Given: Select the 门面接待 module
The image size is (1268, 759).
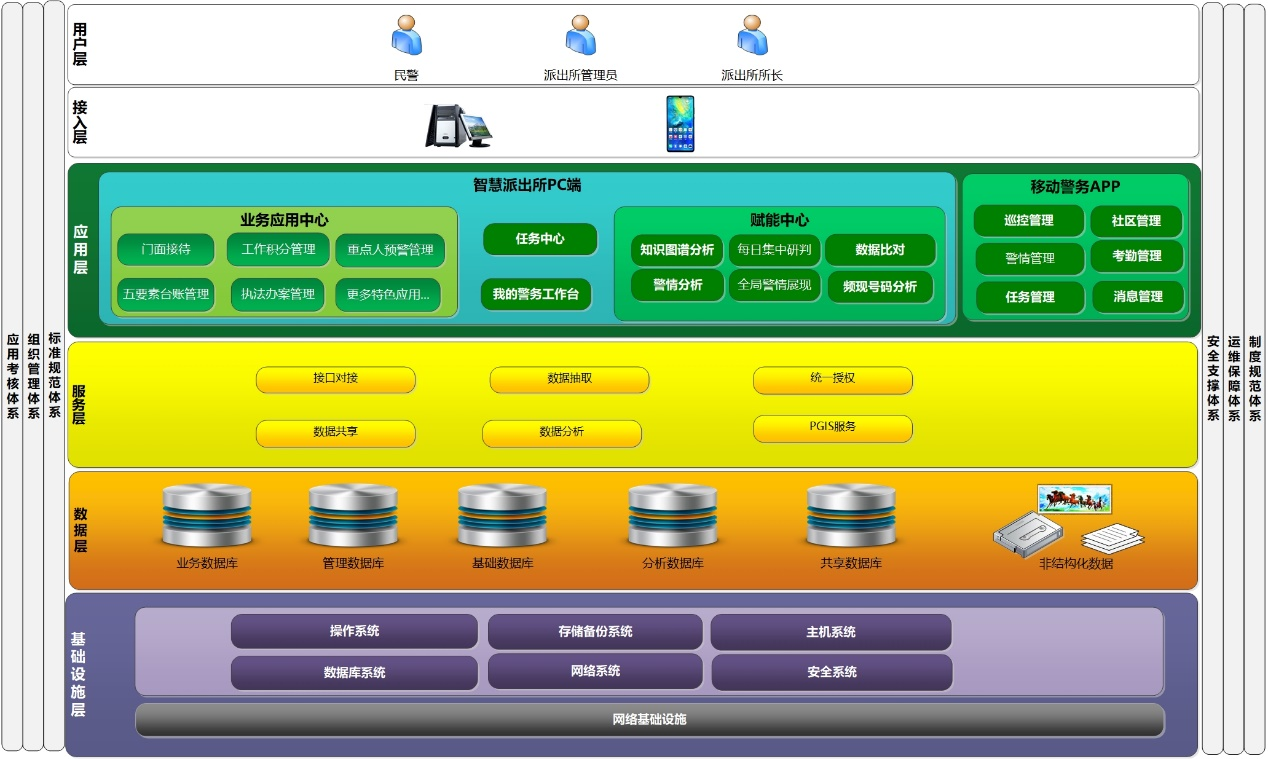Looking at the screenshot, I should pos(166,250).
